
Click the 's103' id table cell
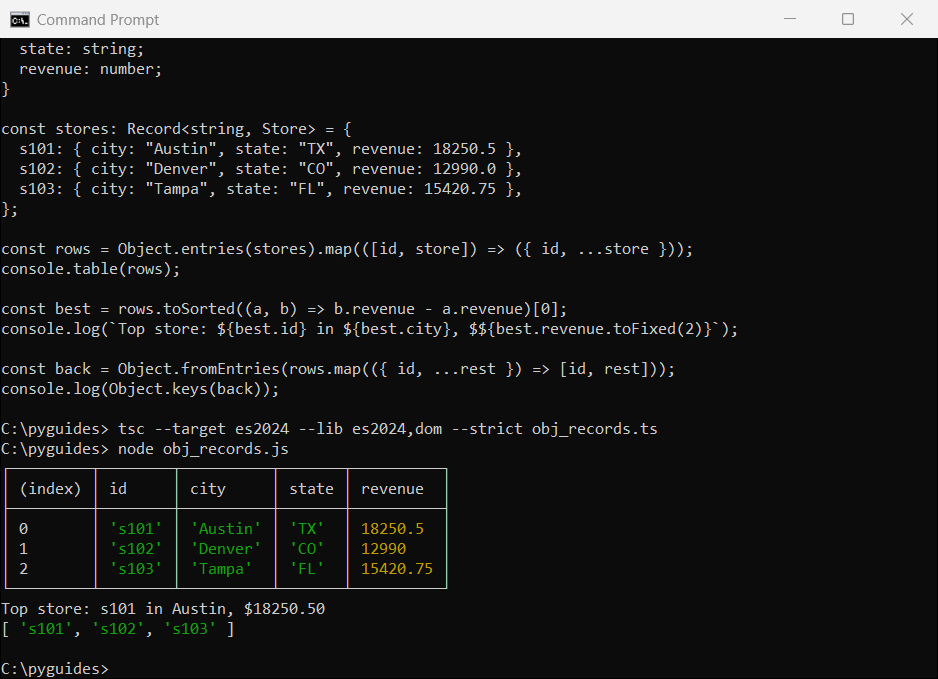coord(136,569)
